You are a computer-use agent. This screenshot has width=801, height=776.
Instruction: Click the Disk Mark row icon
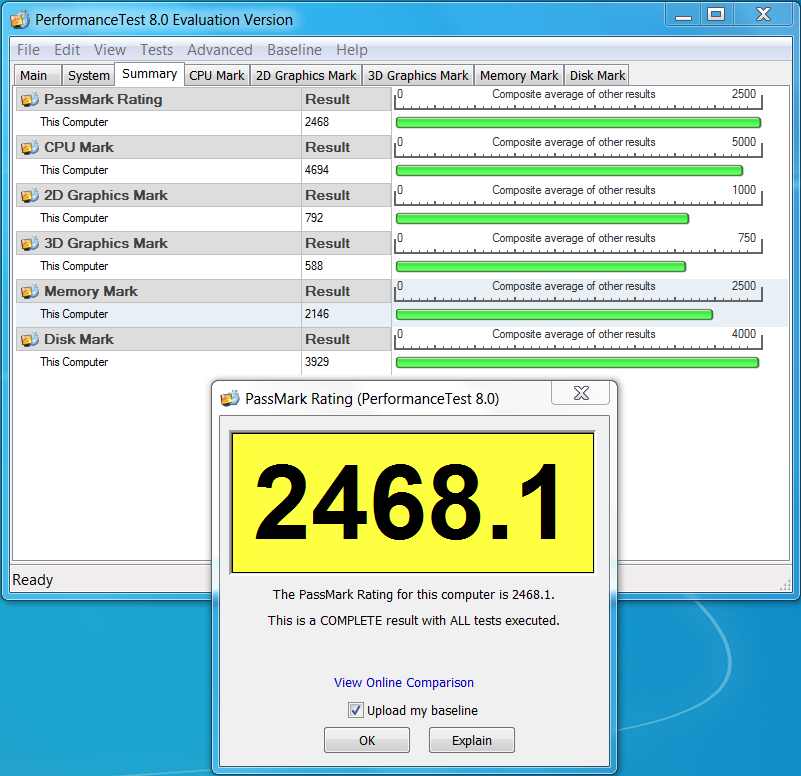[x=29, y=339]
